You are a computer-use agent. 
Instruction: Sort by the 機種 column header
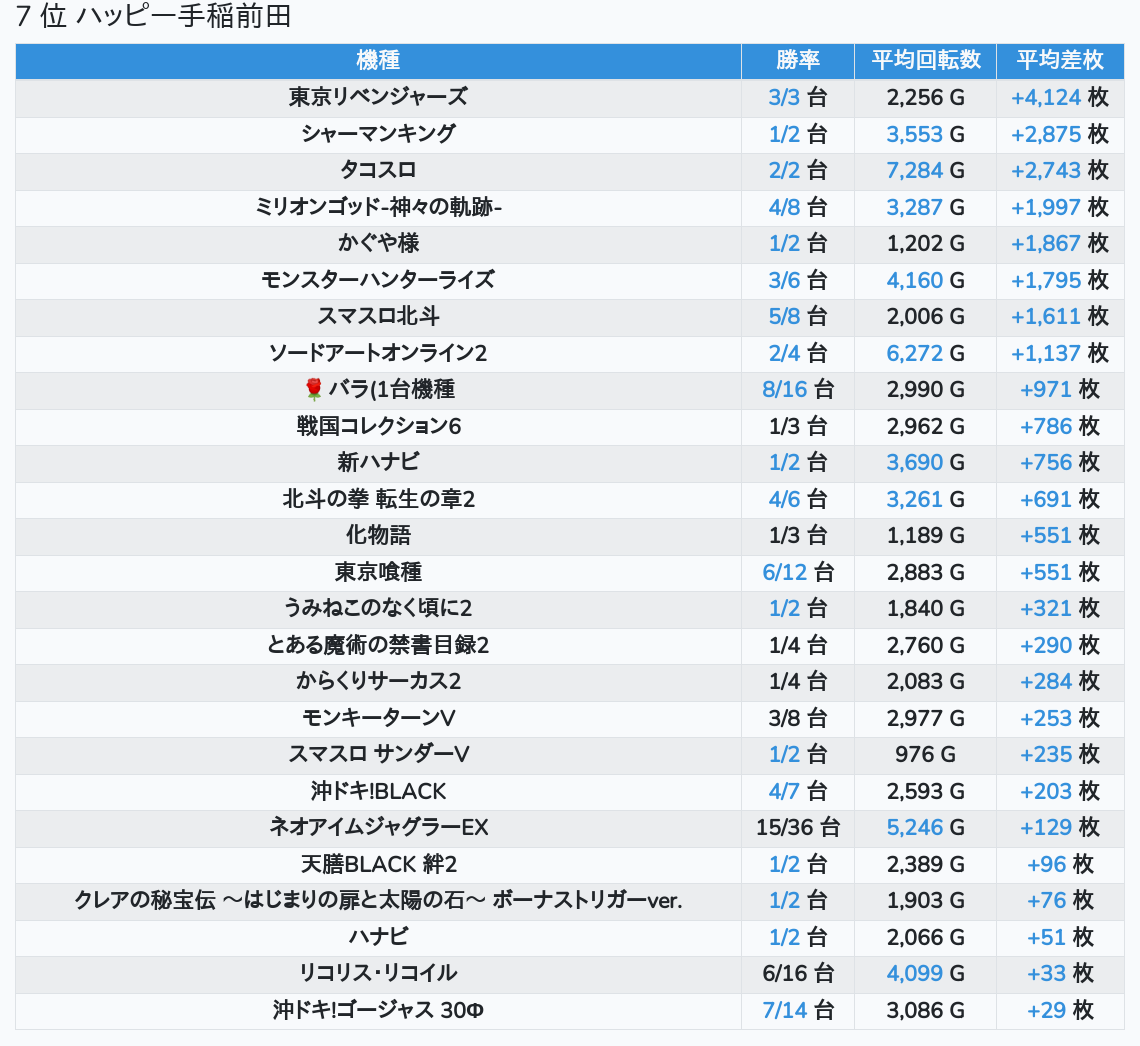tap(378, 60)
